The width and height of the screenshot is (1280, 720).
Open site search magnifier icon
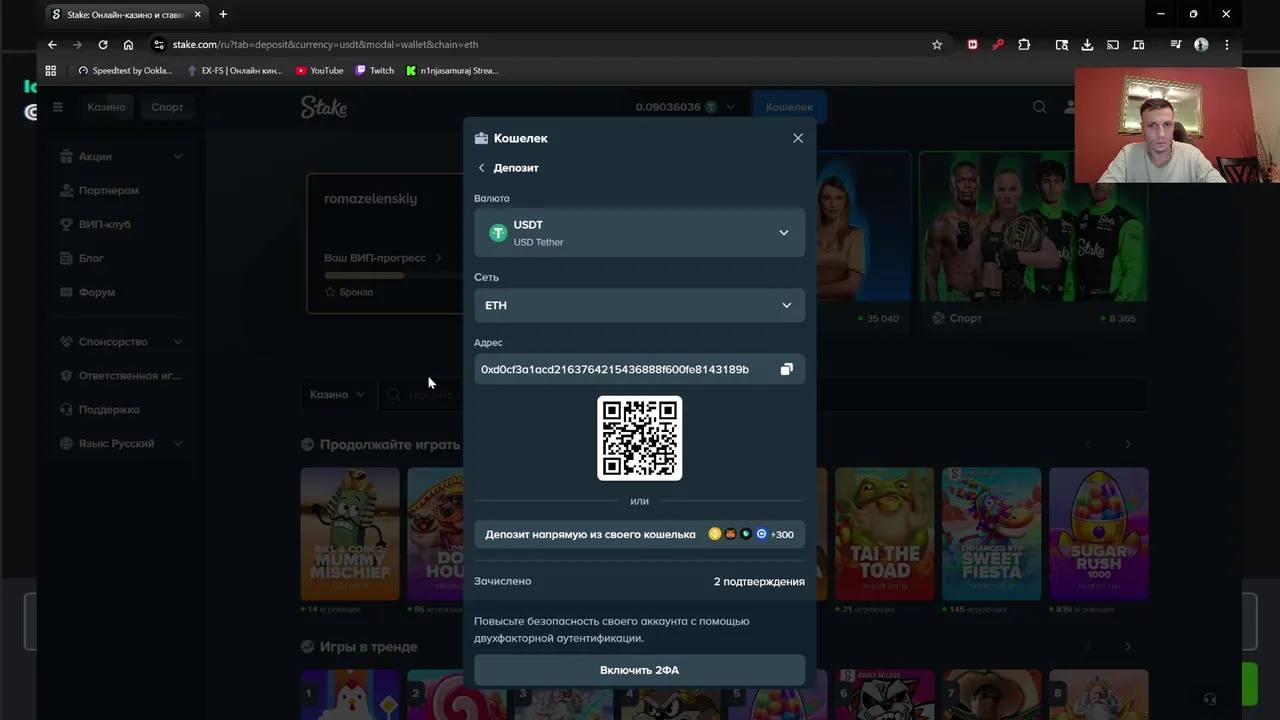(1040, 107)
